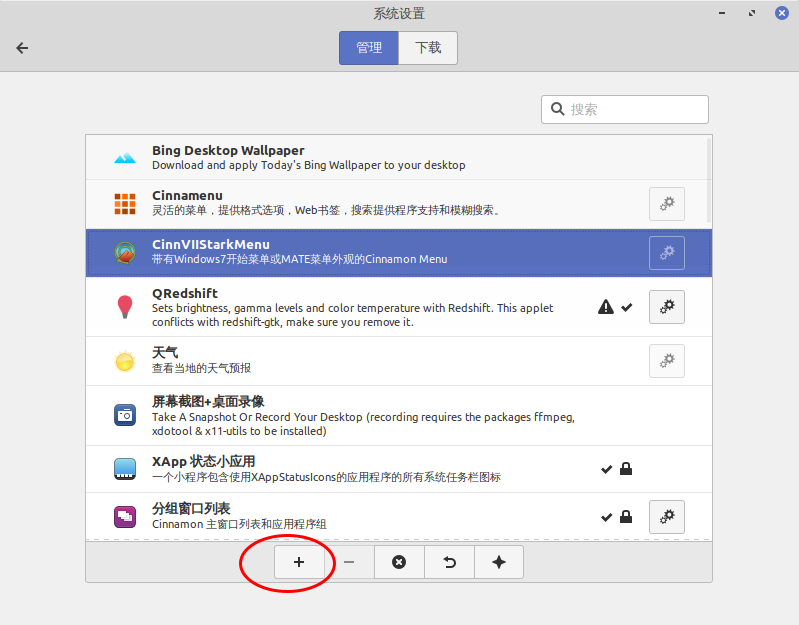
Task: Click description 'Cinnamon 主窗口列表和应用程序组'
Action: pos(239,524)
